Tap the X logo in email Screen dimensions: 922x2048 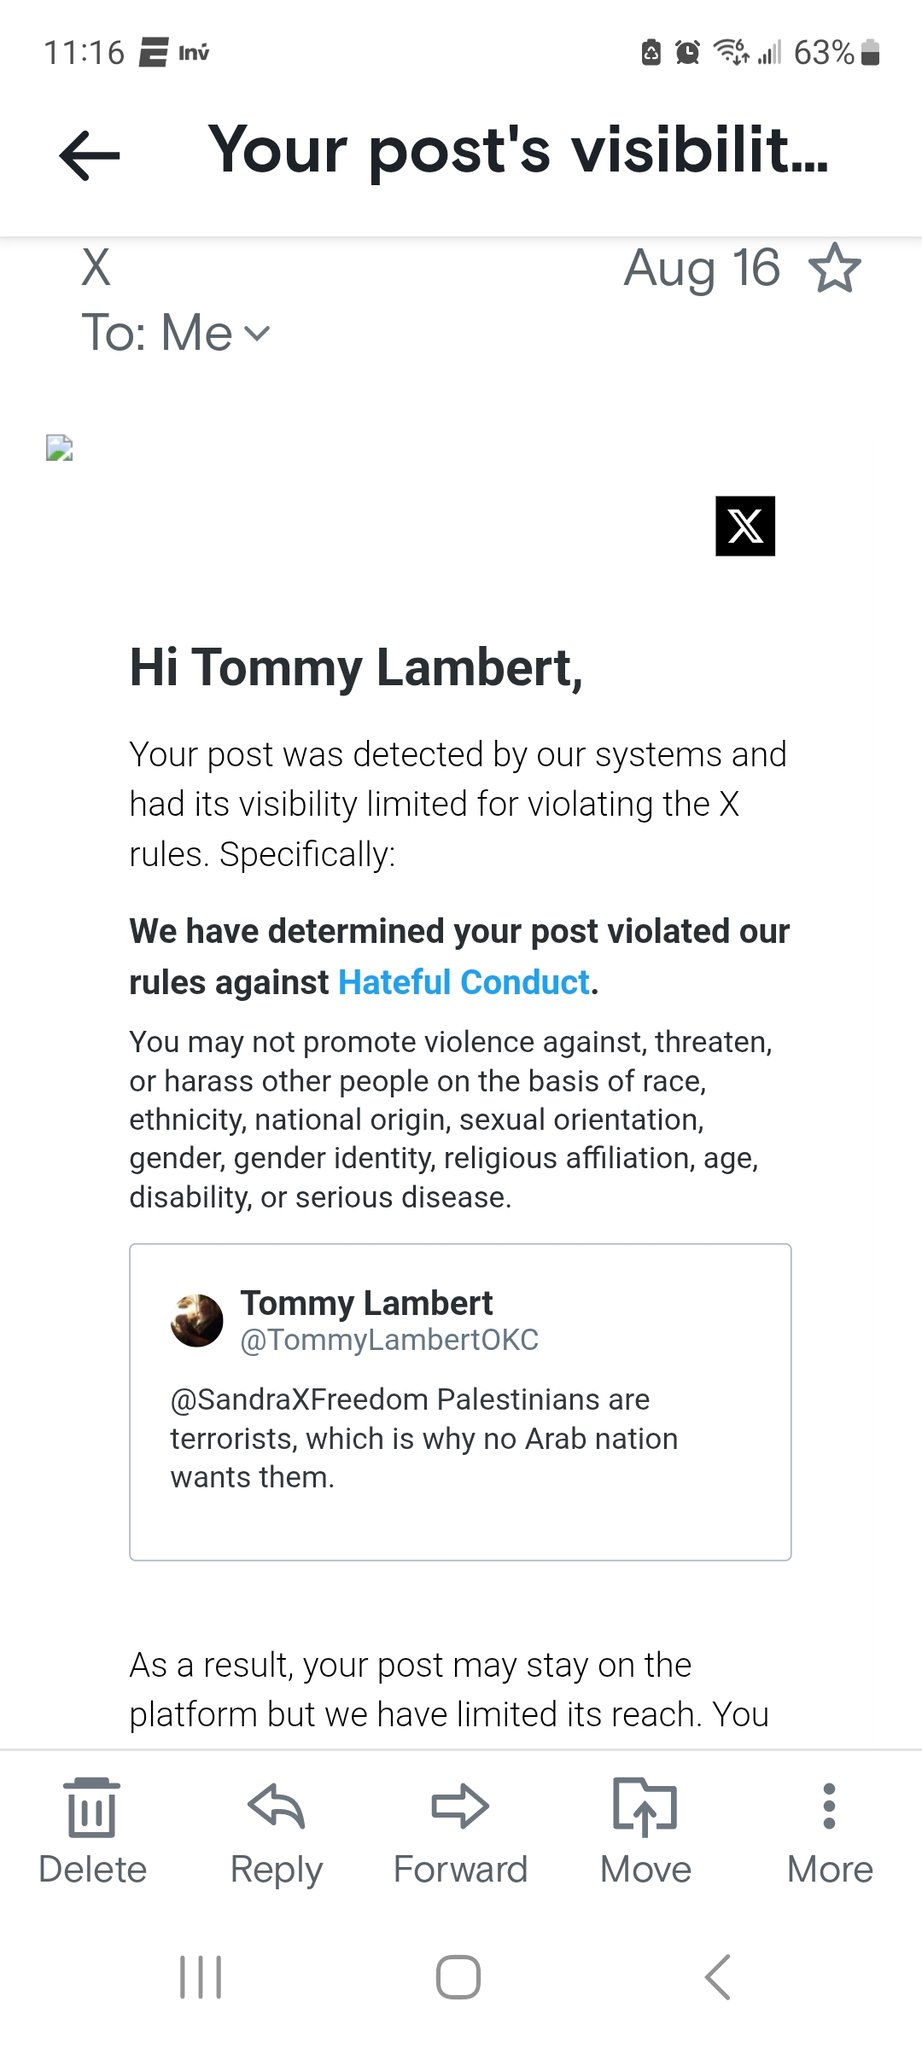pos(745,526)
